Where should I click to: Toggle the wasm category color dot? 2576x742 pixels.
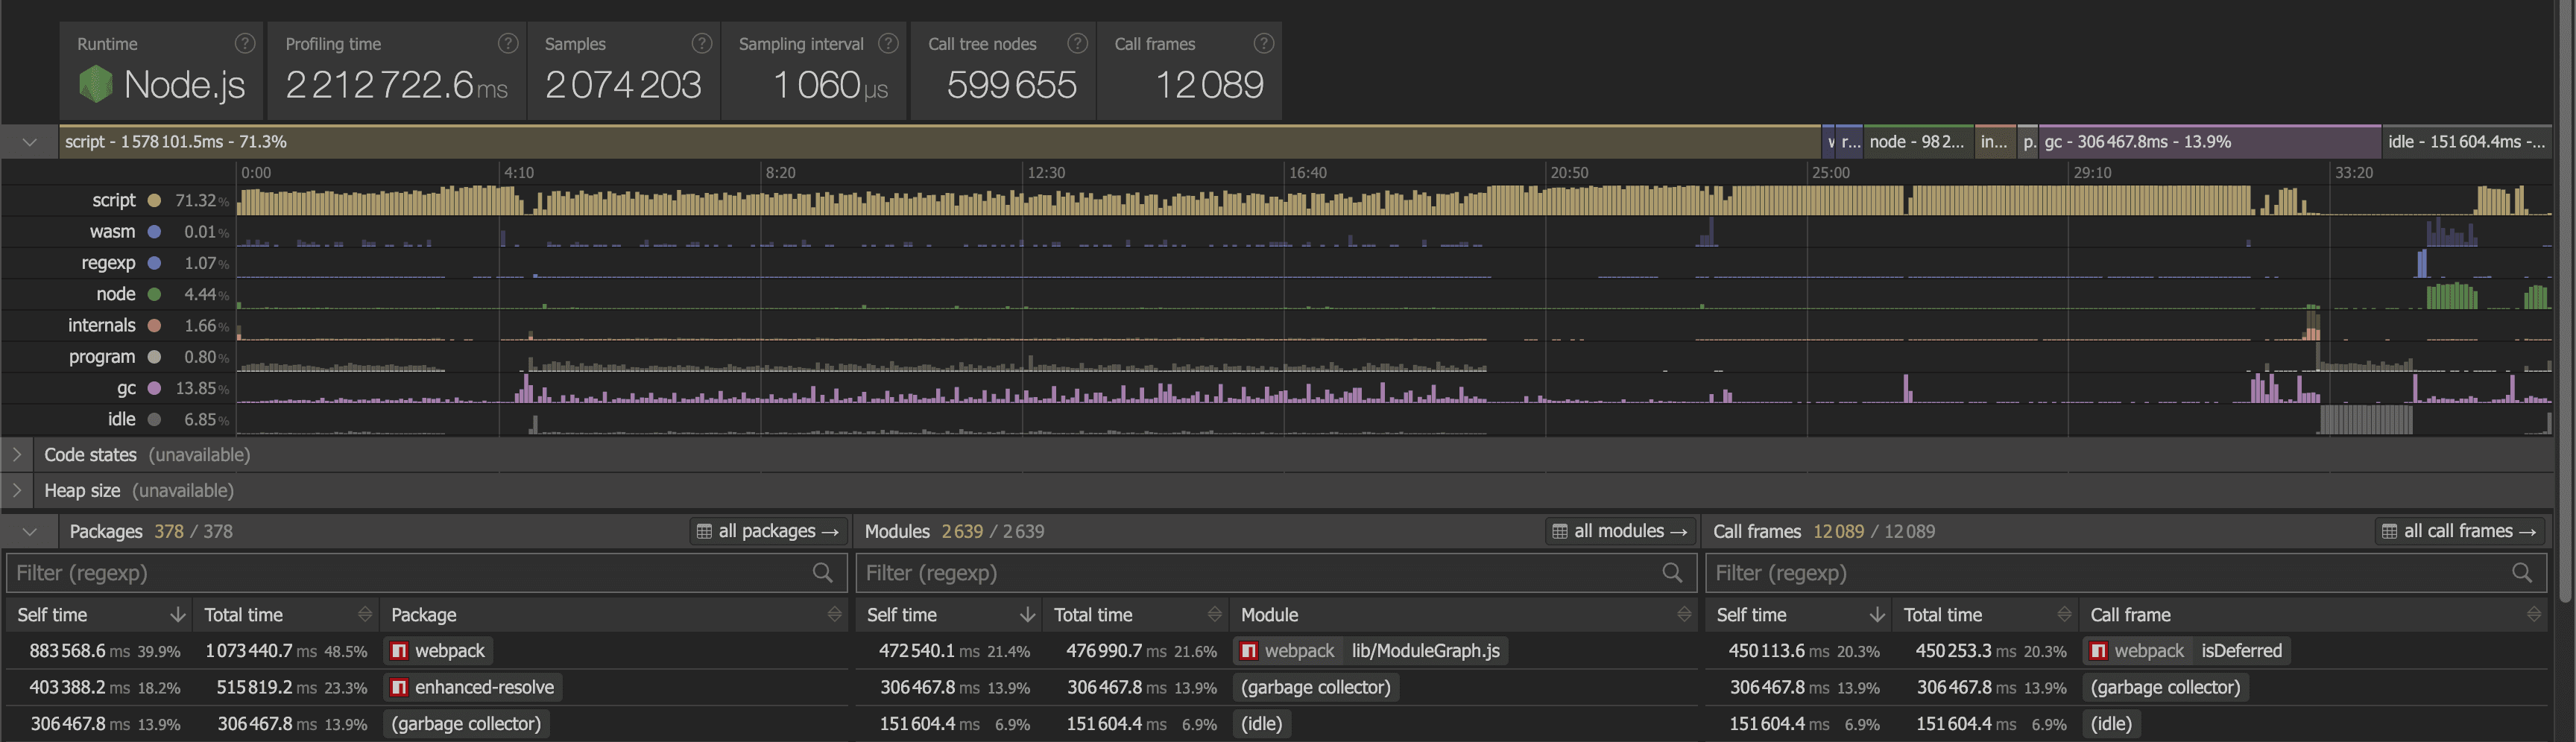[154, 231]
